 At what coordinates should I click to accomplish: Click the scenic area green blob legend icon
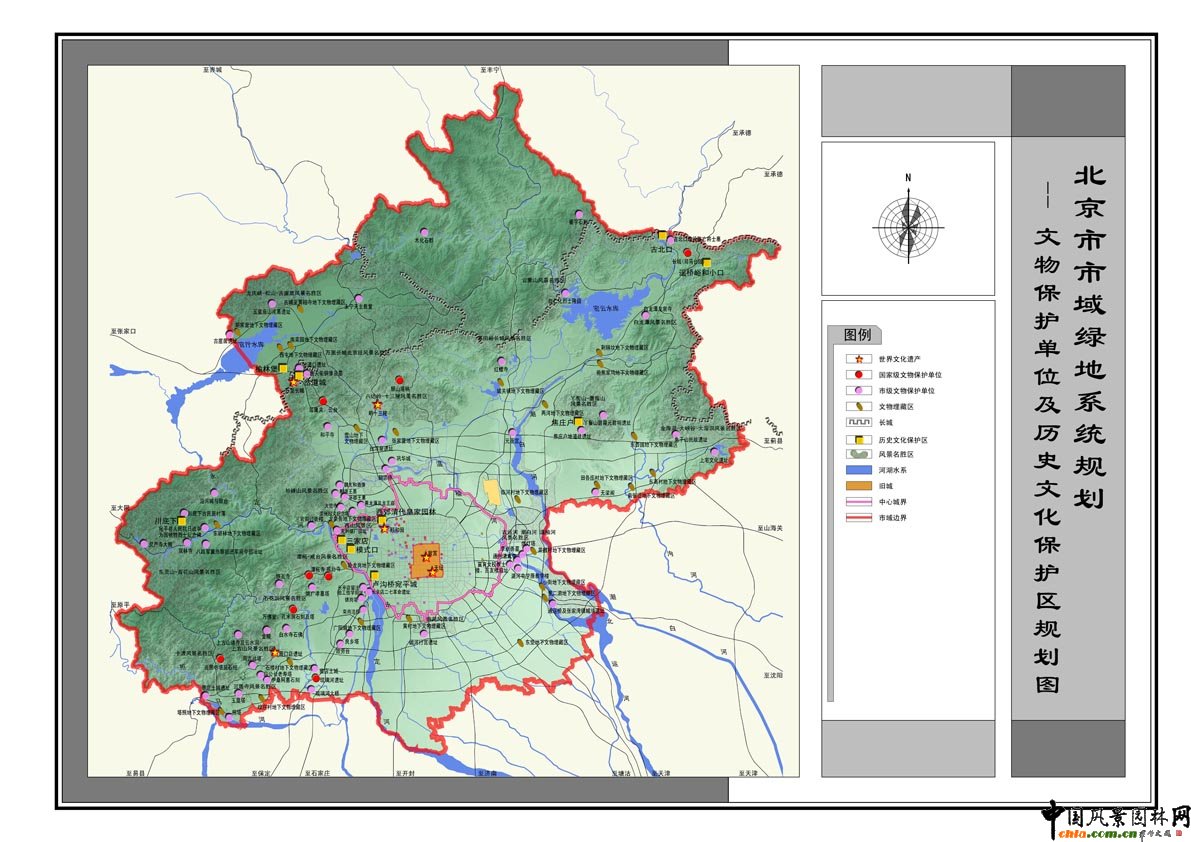pyautogui.click(x=857, y=454)
